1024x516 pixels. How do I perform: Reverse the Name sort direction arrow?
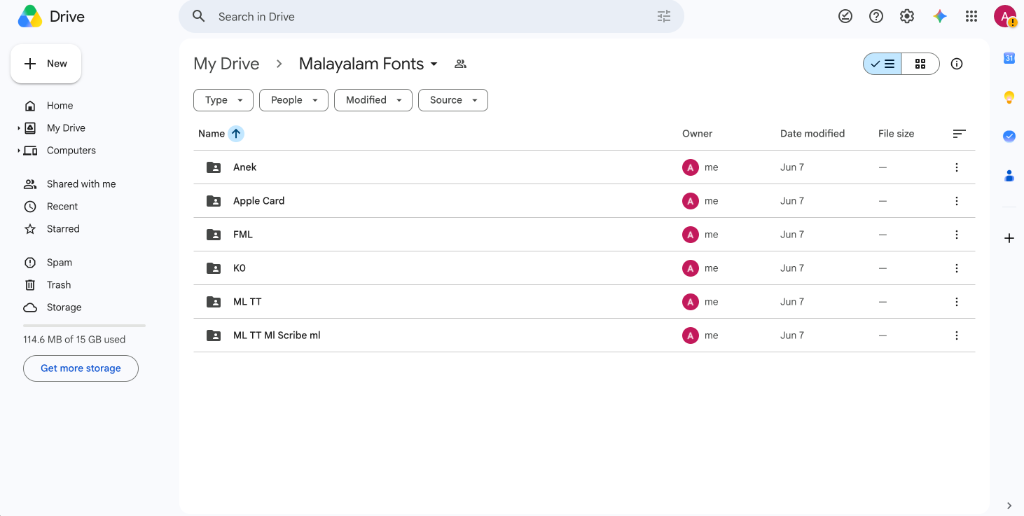pyautogui.click(x=236, y=134)
